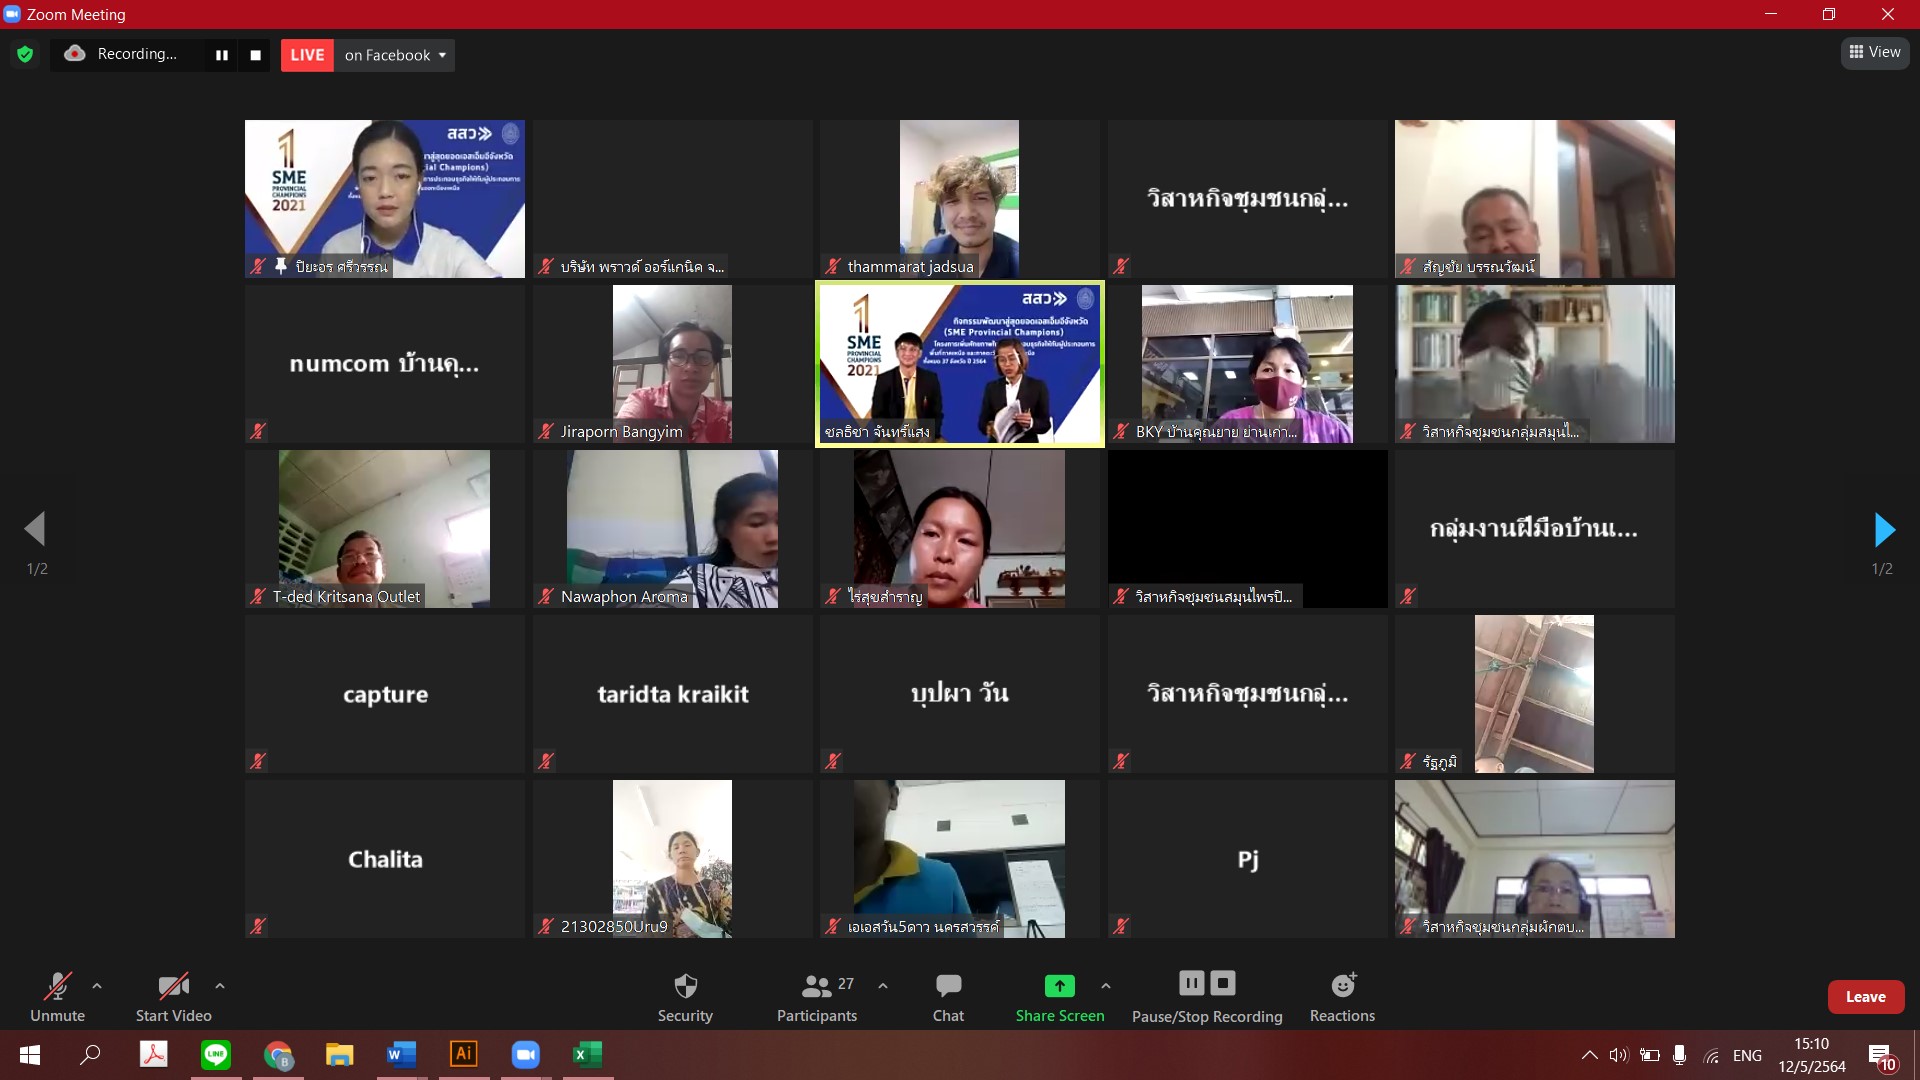
Task: Expand Share Screen options arrow
Action: pyautogui.click(x=1106, y=986)
